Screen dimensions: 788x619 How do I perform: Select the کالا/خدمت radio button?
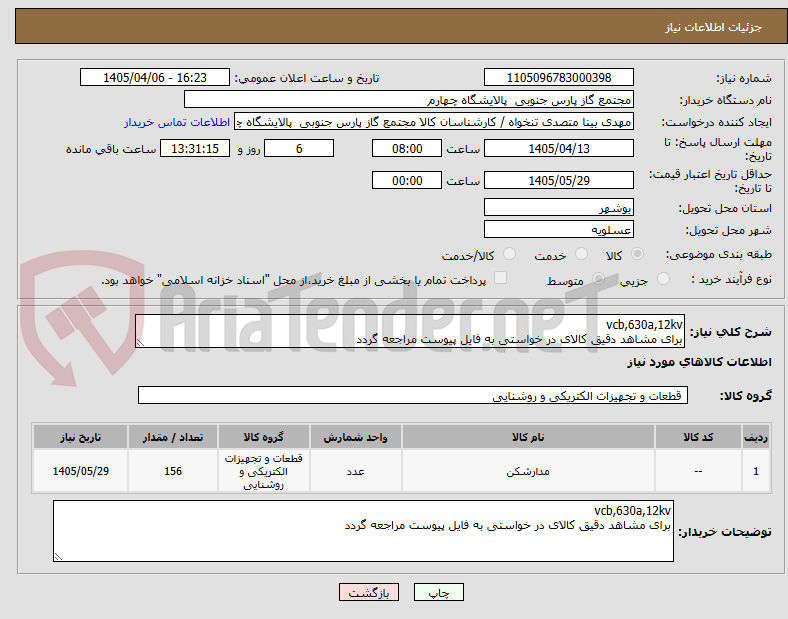coord(509,254)
